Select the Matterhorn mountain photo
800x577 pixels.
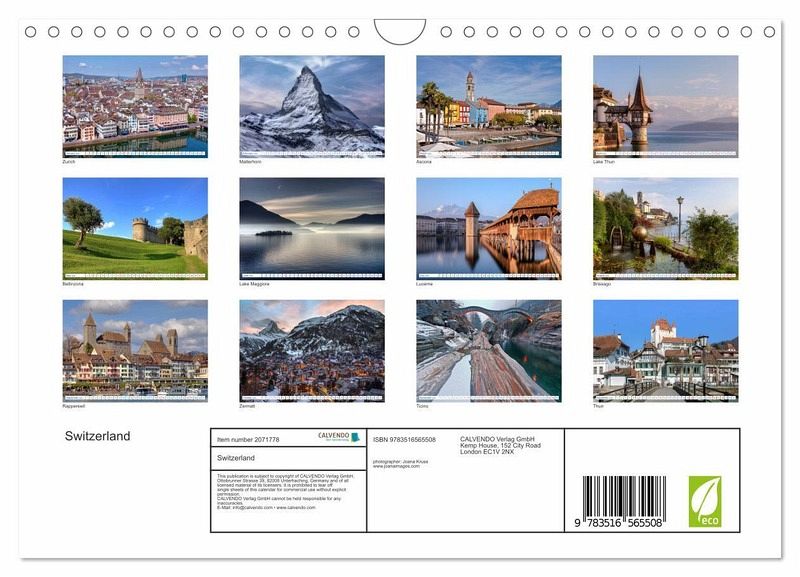[312, 105]
